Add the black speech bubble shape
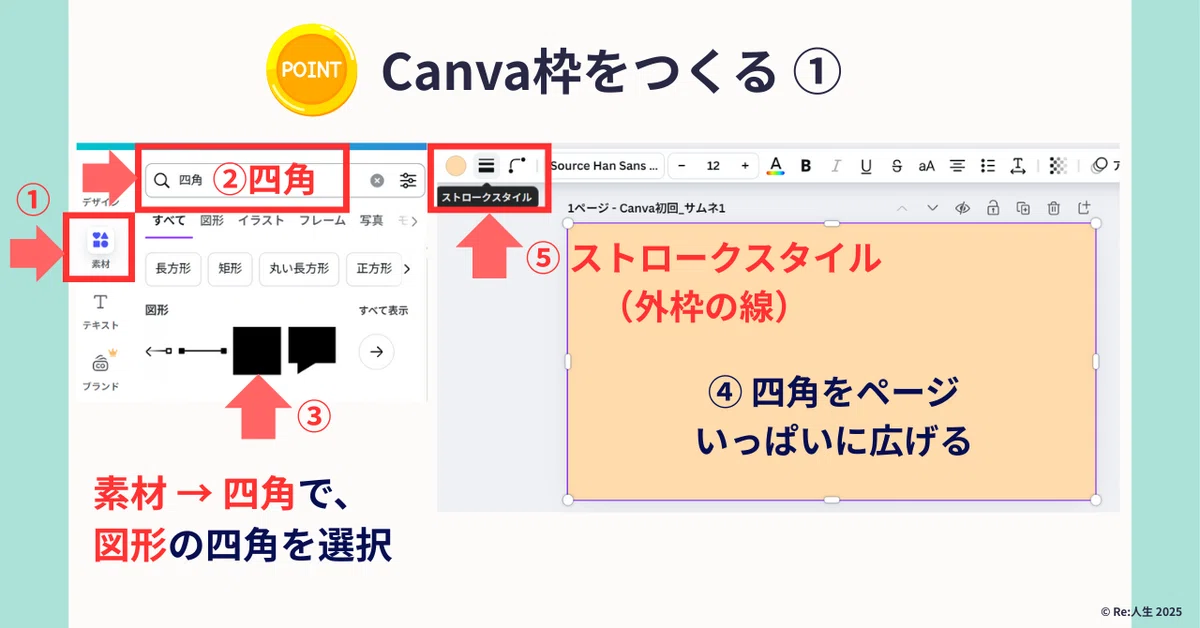This screenshot has height=628, width=1200. [312, 348]
